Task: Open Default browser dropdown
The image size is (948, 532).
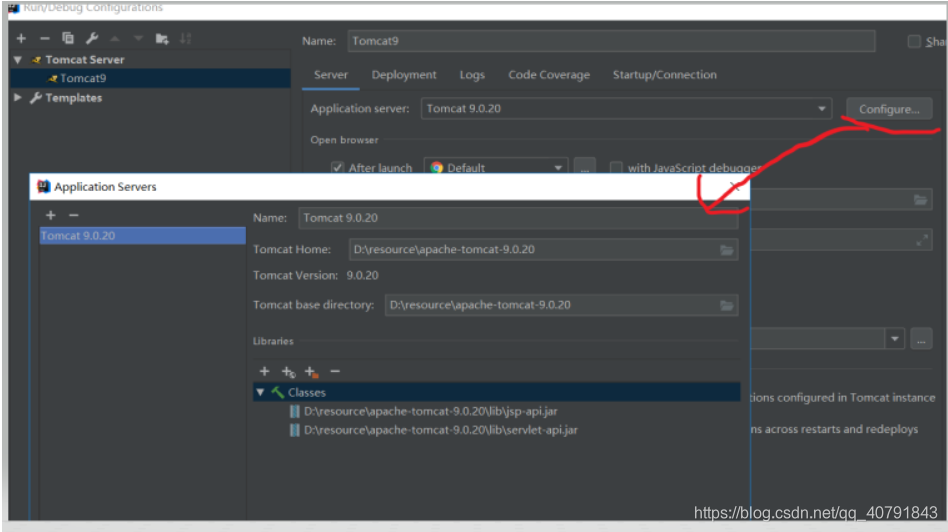Action: 496,167
